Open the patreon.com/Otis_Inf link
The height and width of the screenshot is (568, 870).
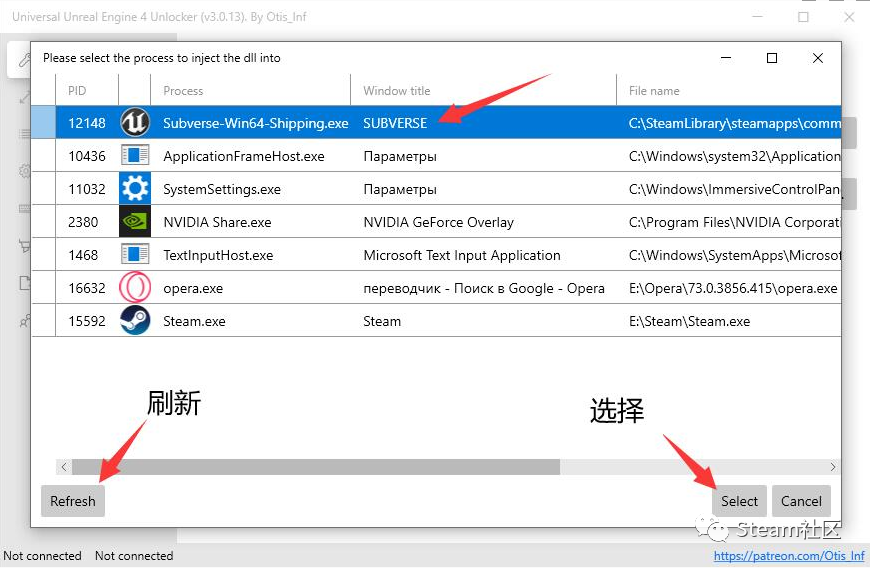789,556
